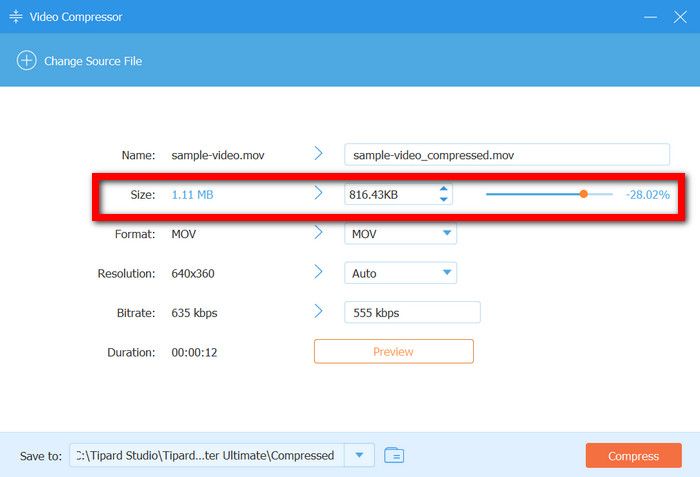Expand the MOV output format dropdown

(447, 234)
